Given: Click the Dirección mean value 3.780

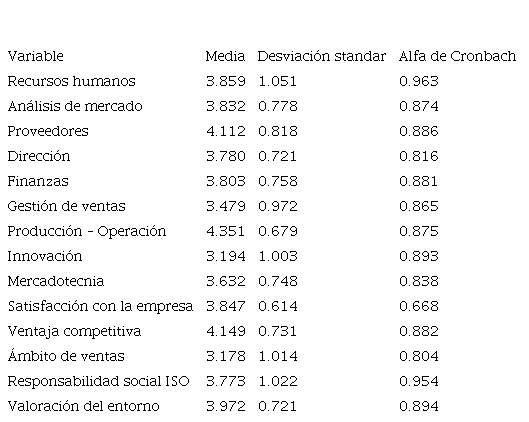Looking at the screenshot, I should tap(226, 156).
